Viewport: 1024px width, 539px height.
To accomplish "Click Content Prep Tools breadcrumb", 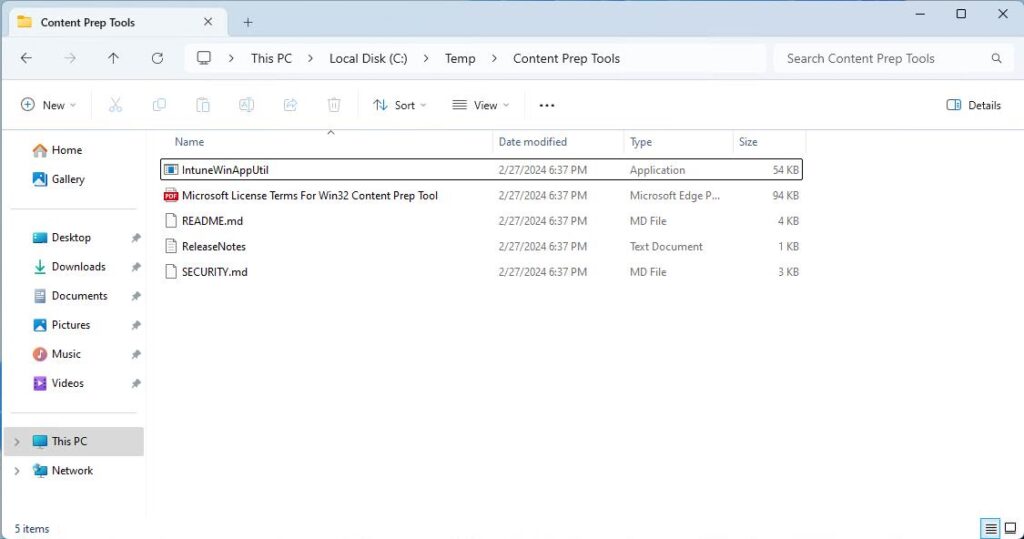I will pos(566,58).
